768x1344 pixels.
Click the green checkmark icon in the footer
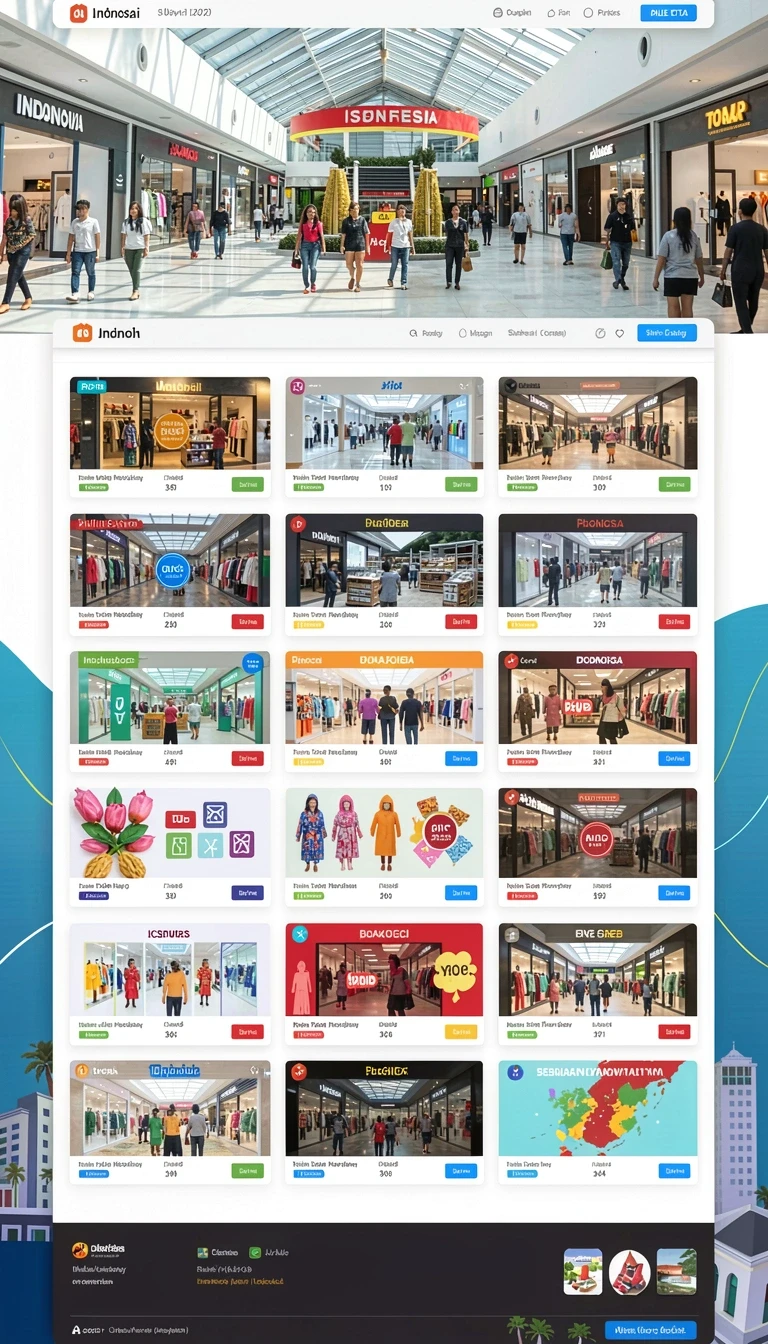point(255,1252)
